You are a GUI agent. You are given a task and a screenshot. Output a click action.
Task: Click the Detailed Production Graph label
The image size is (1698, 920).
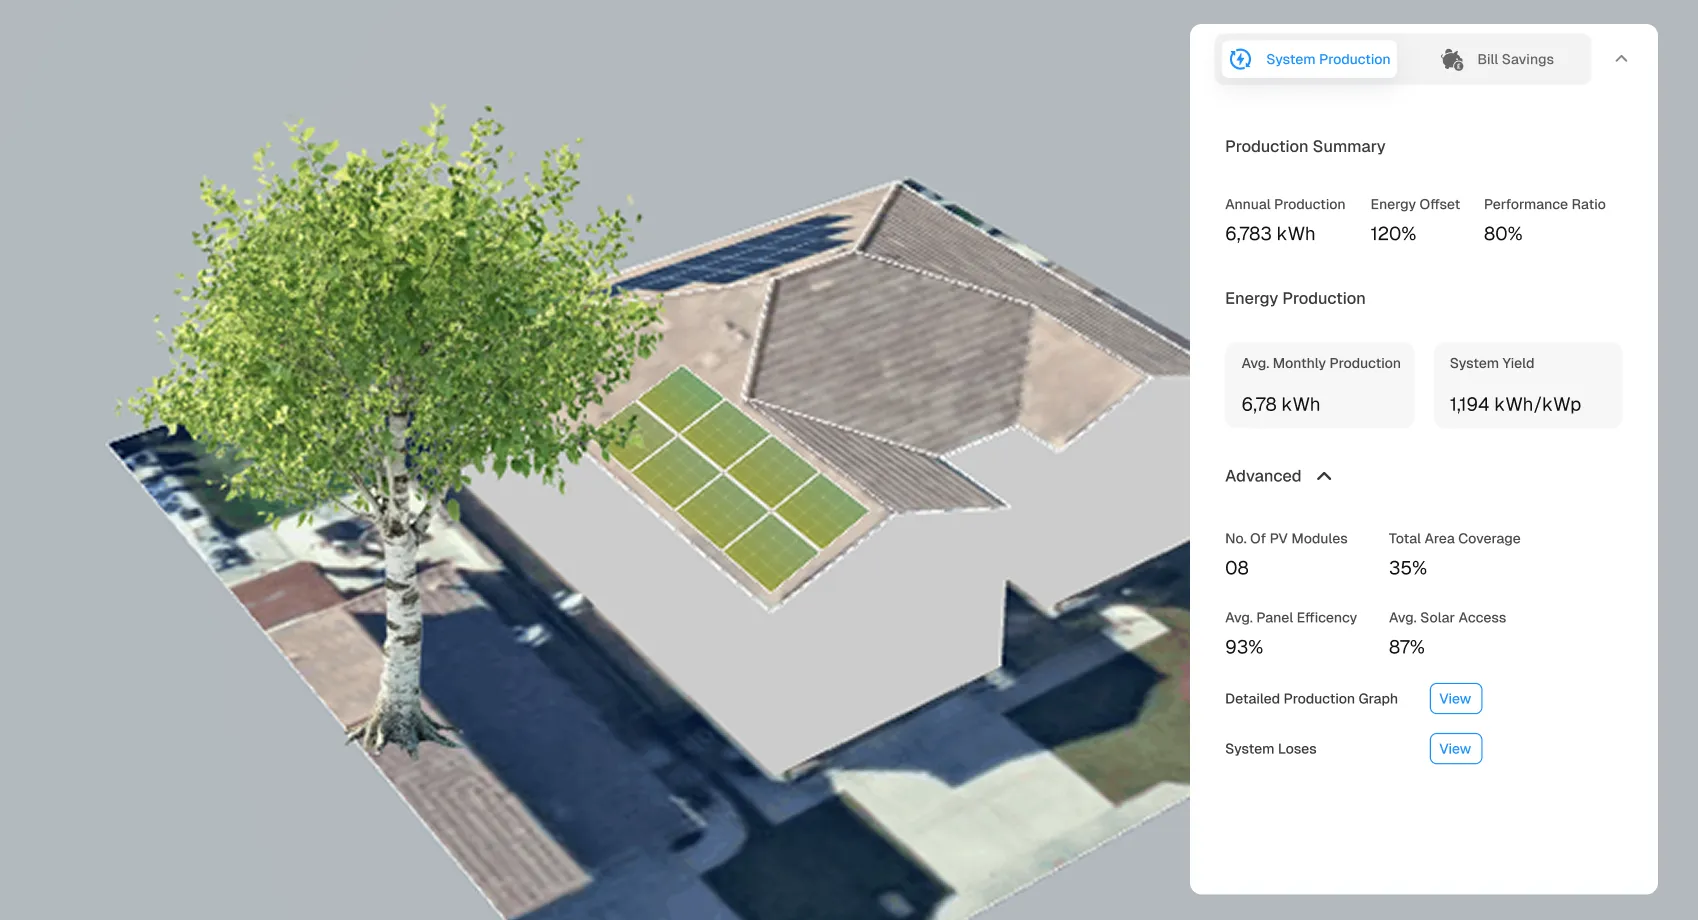pyautogui.click(x=1311, y=699)
